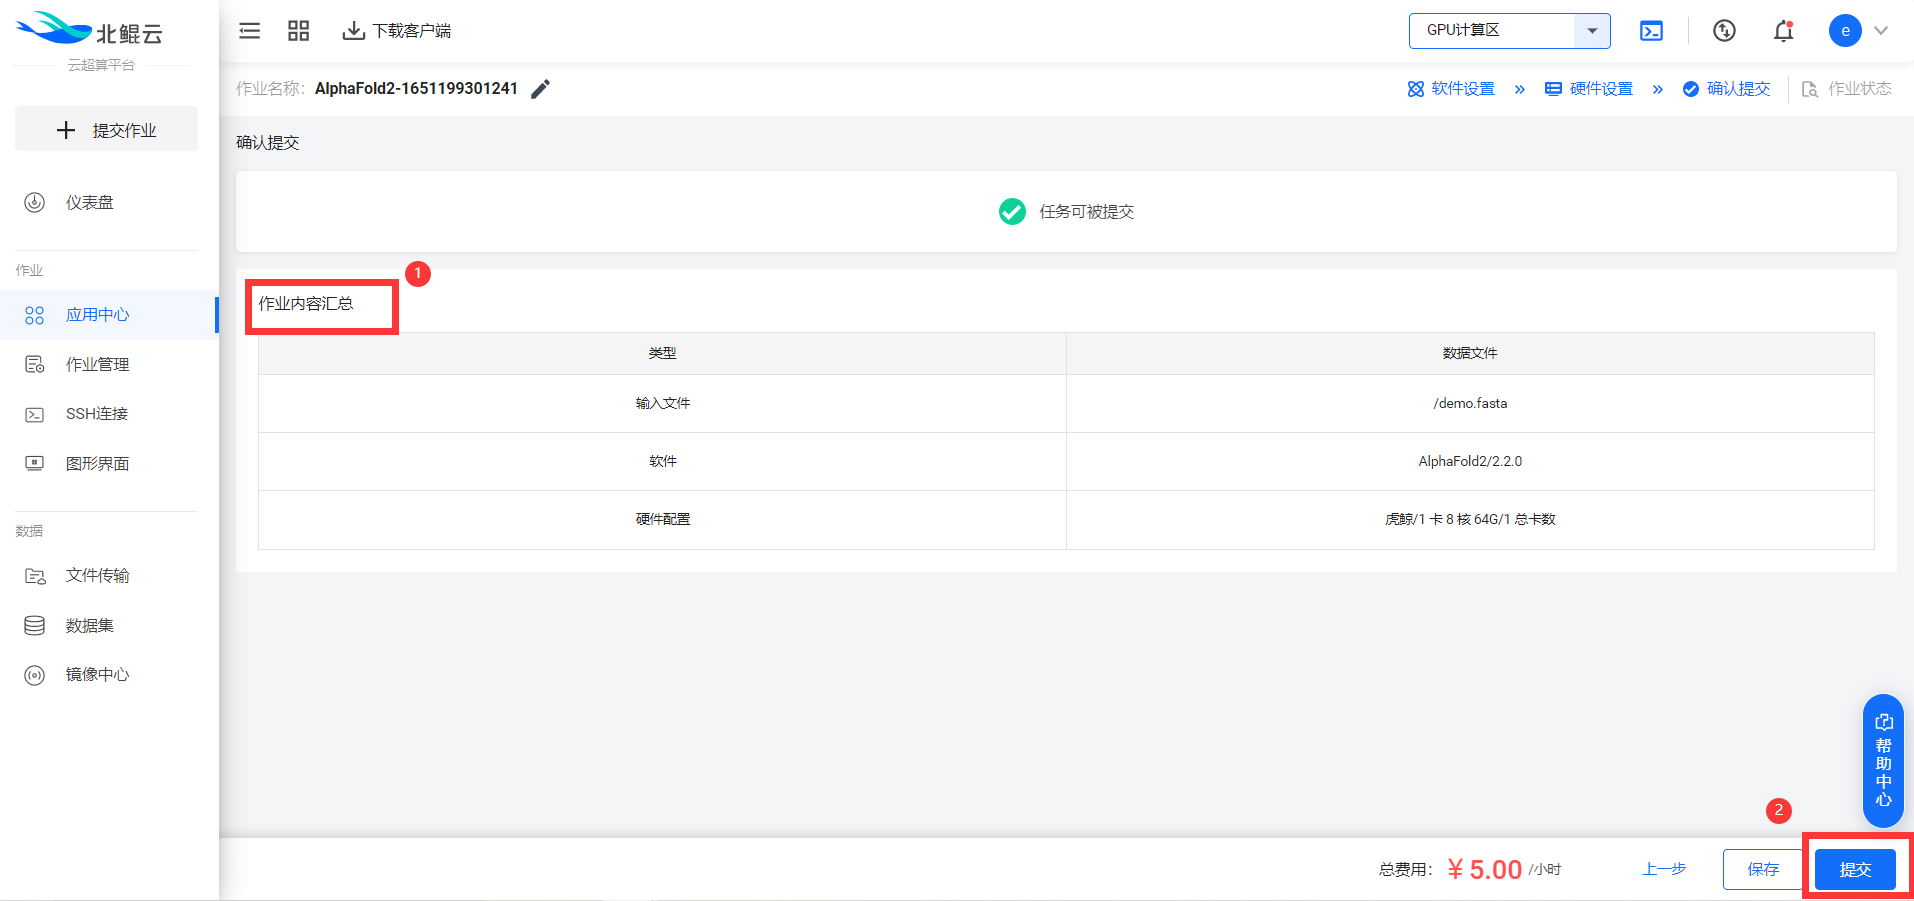Open 仪表盘 in sidebar
Viewport: 1914px width, 901px height.
[108, 203]
